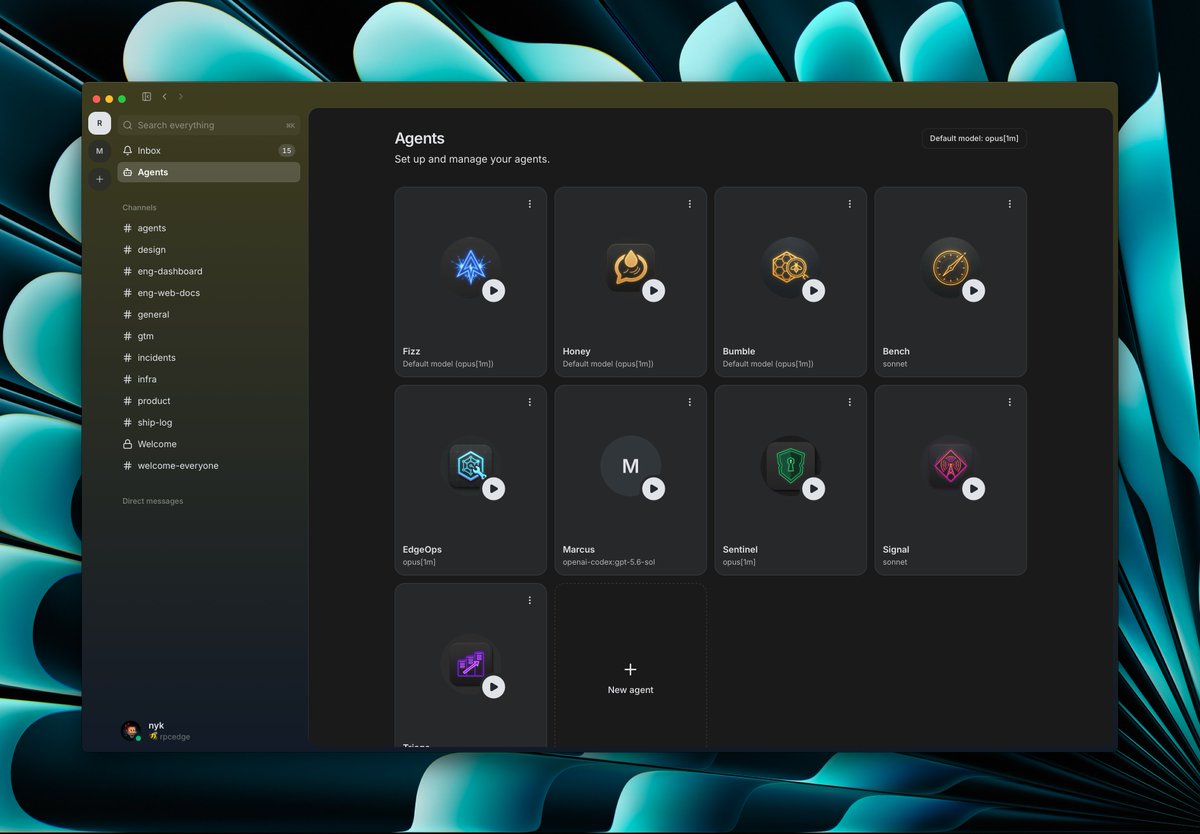Screen dimensions: 1200x834
Task: Open the Signal card options menu
Action: (1010, 402)
